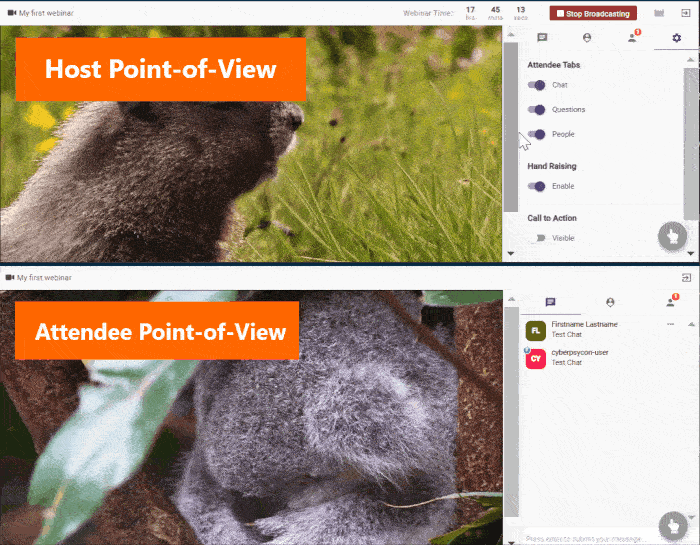Click cyberpsycon-user avatar in chat

click(536, 358)
